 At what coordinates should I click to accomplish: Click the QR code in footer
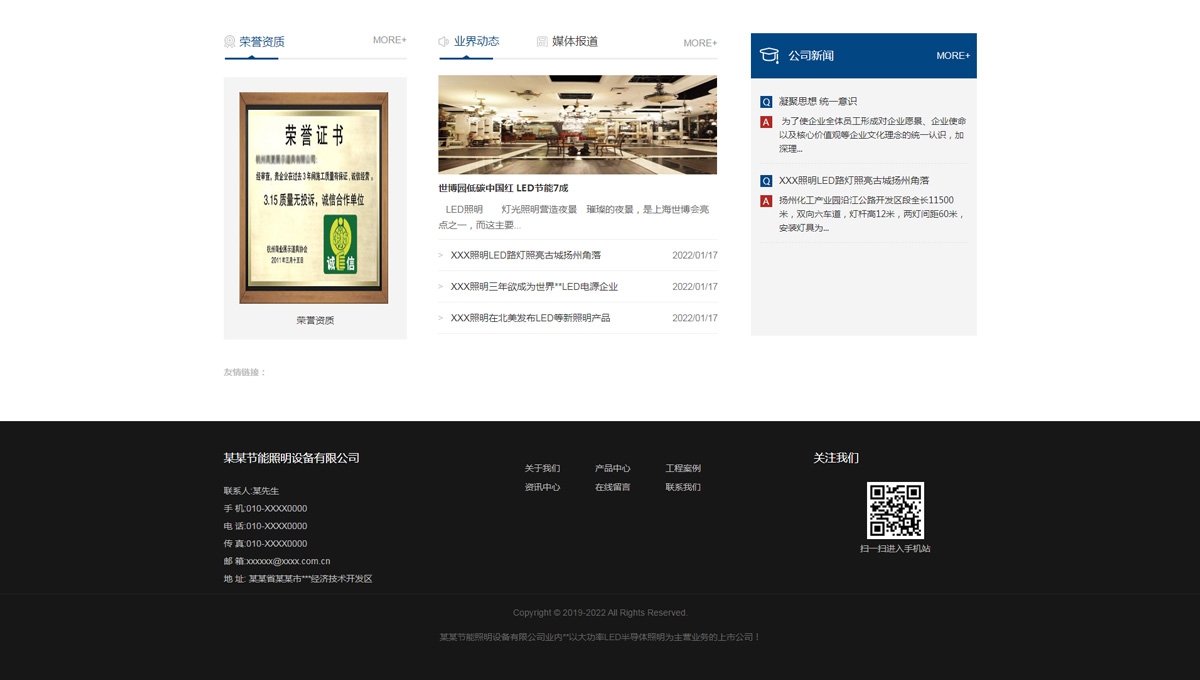pyautogui.click(x=895, y=510)
